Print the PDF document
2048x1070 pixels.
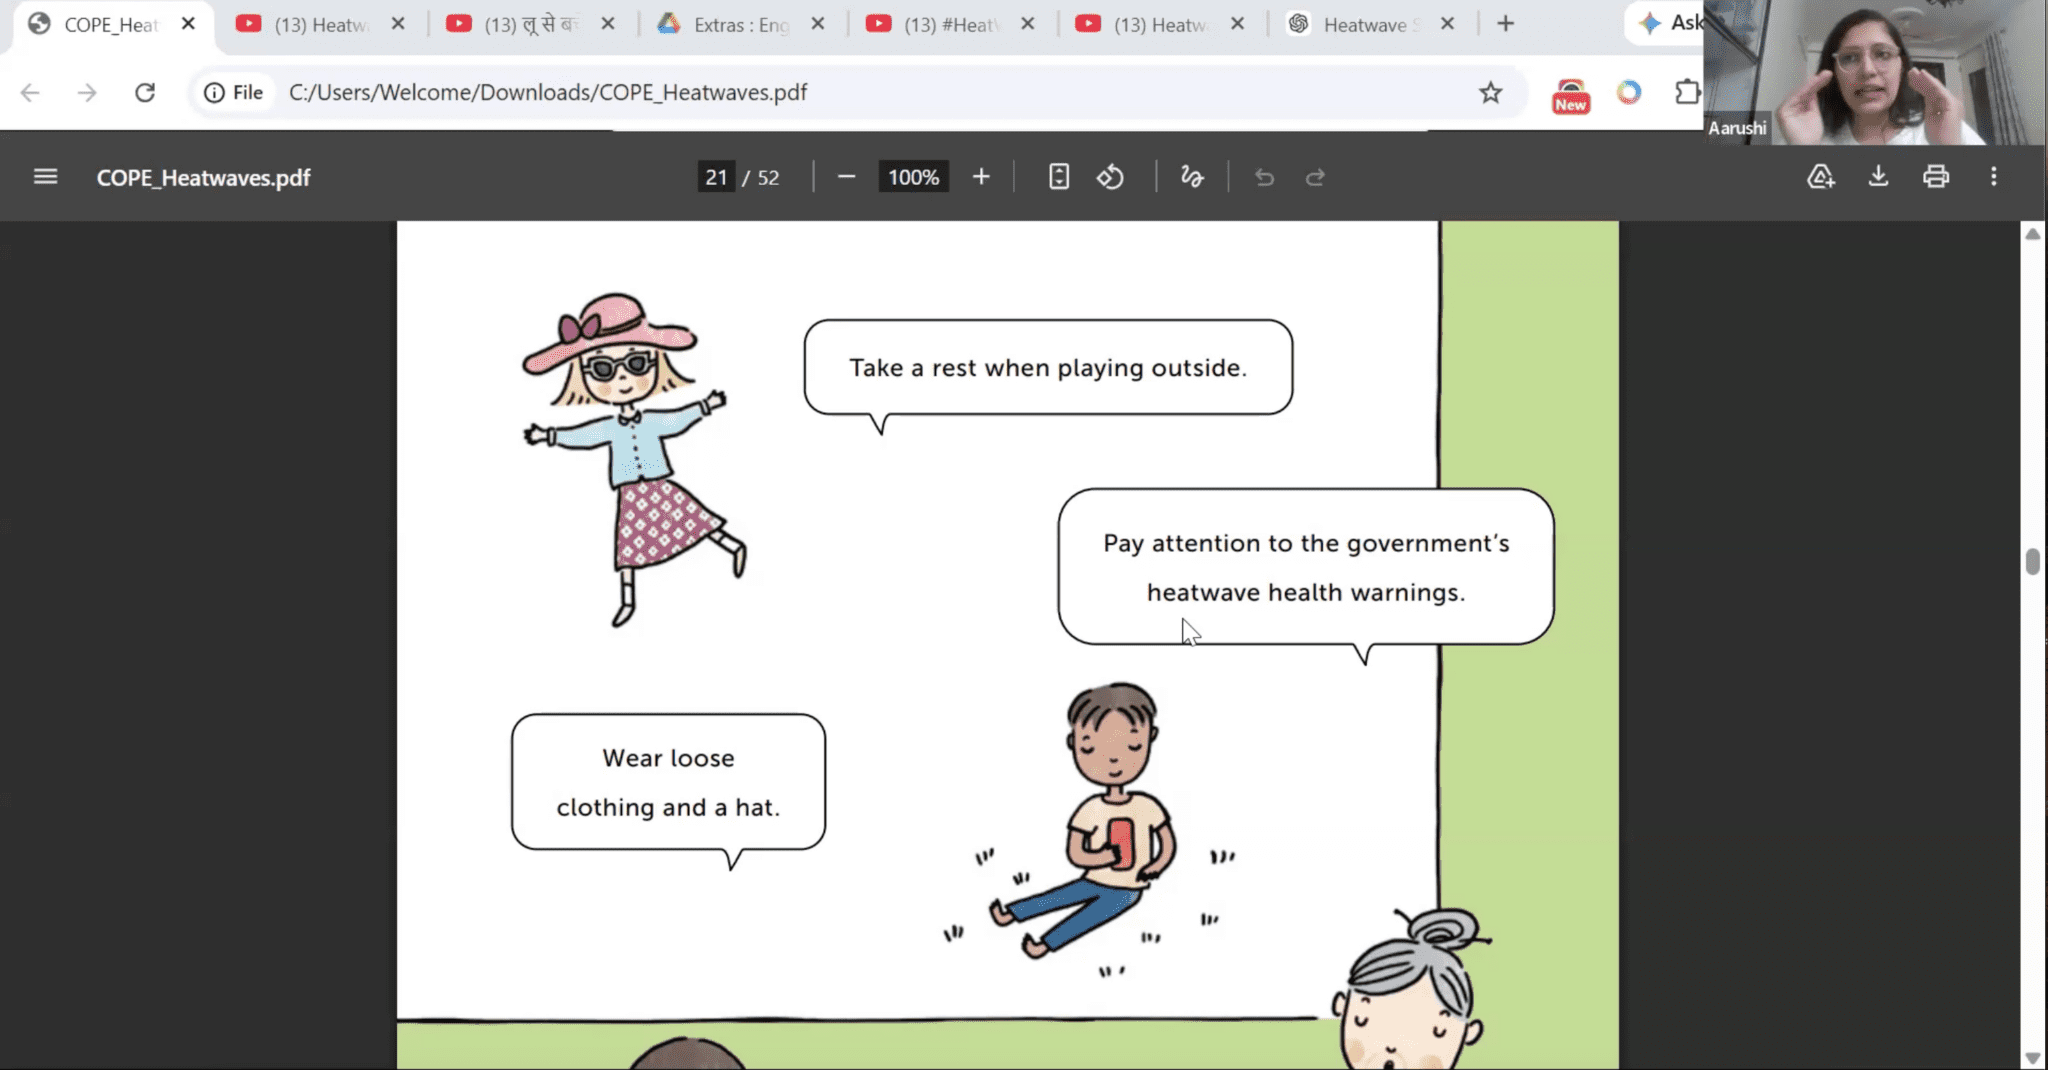click(1936, 177)
